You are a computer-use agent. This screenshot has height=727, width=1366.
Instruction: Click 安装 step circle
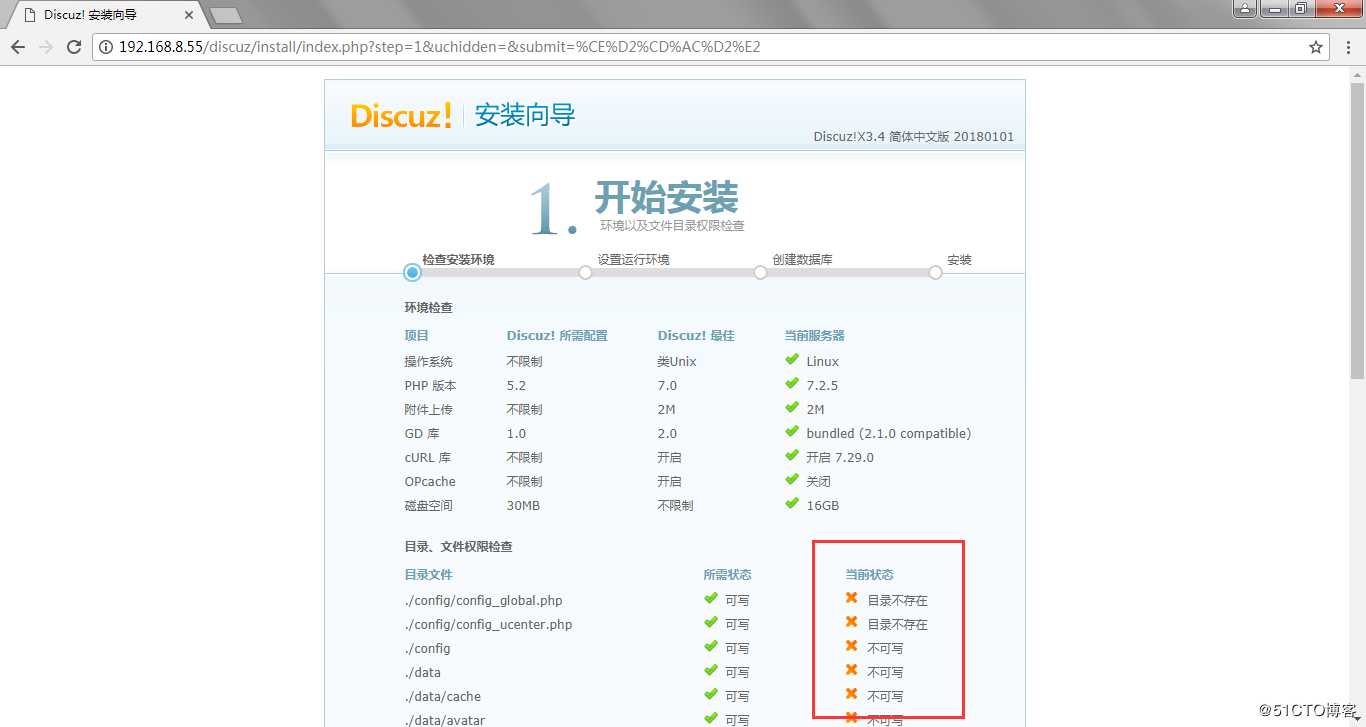[x=935, y=272]
